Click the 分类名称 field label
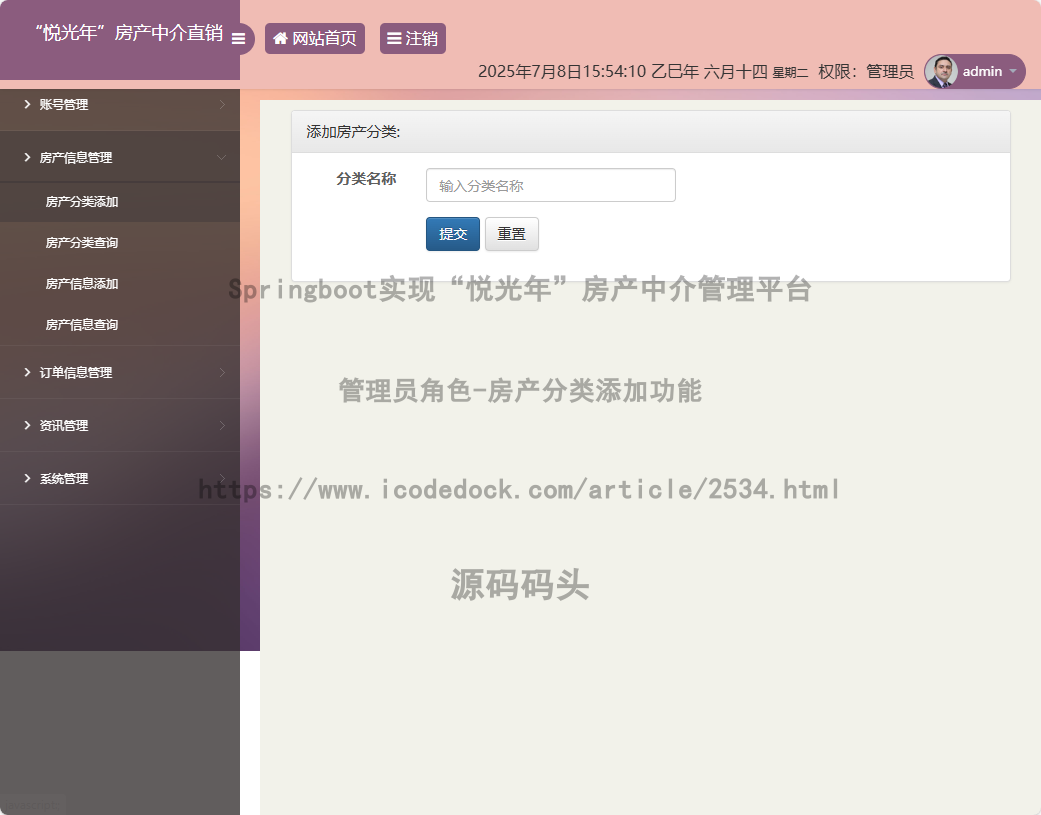Viewport: 1041px width, 815px height. (366, 179)
